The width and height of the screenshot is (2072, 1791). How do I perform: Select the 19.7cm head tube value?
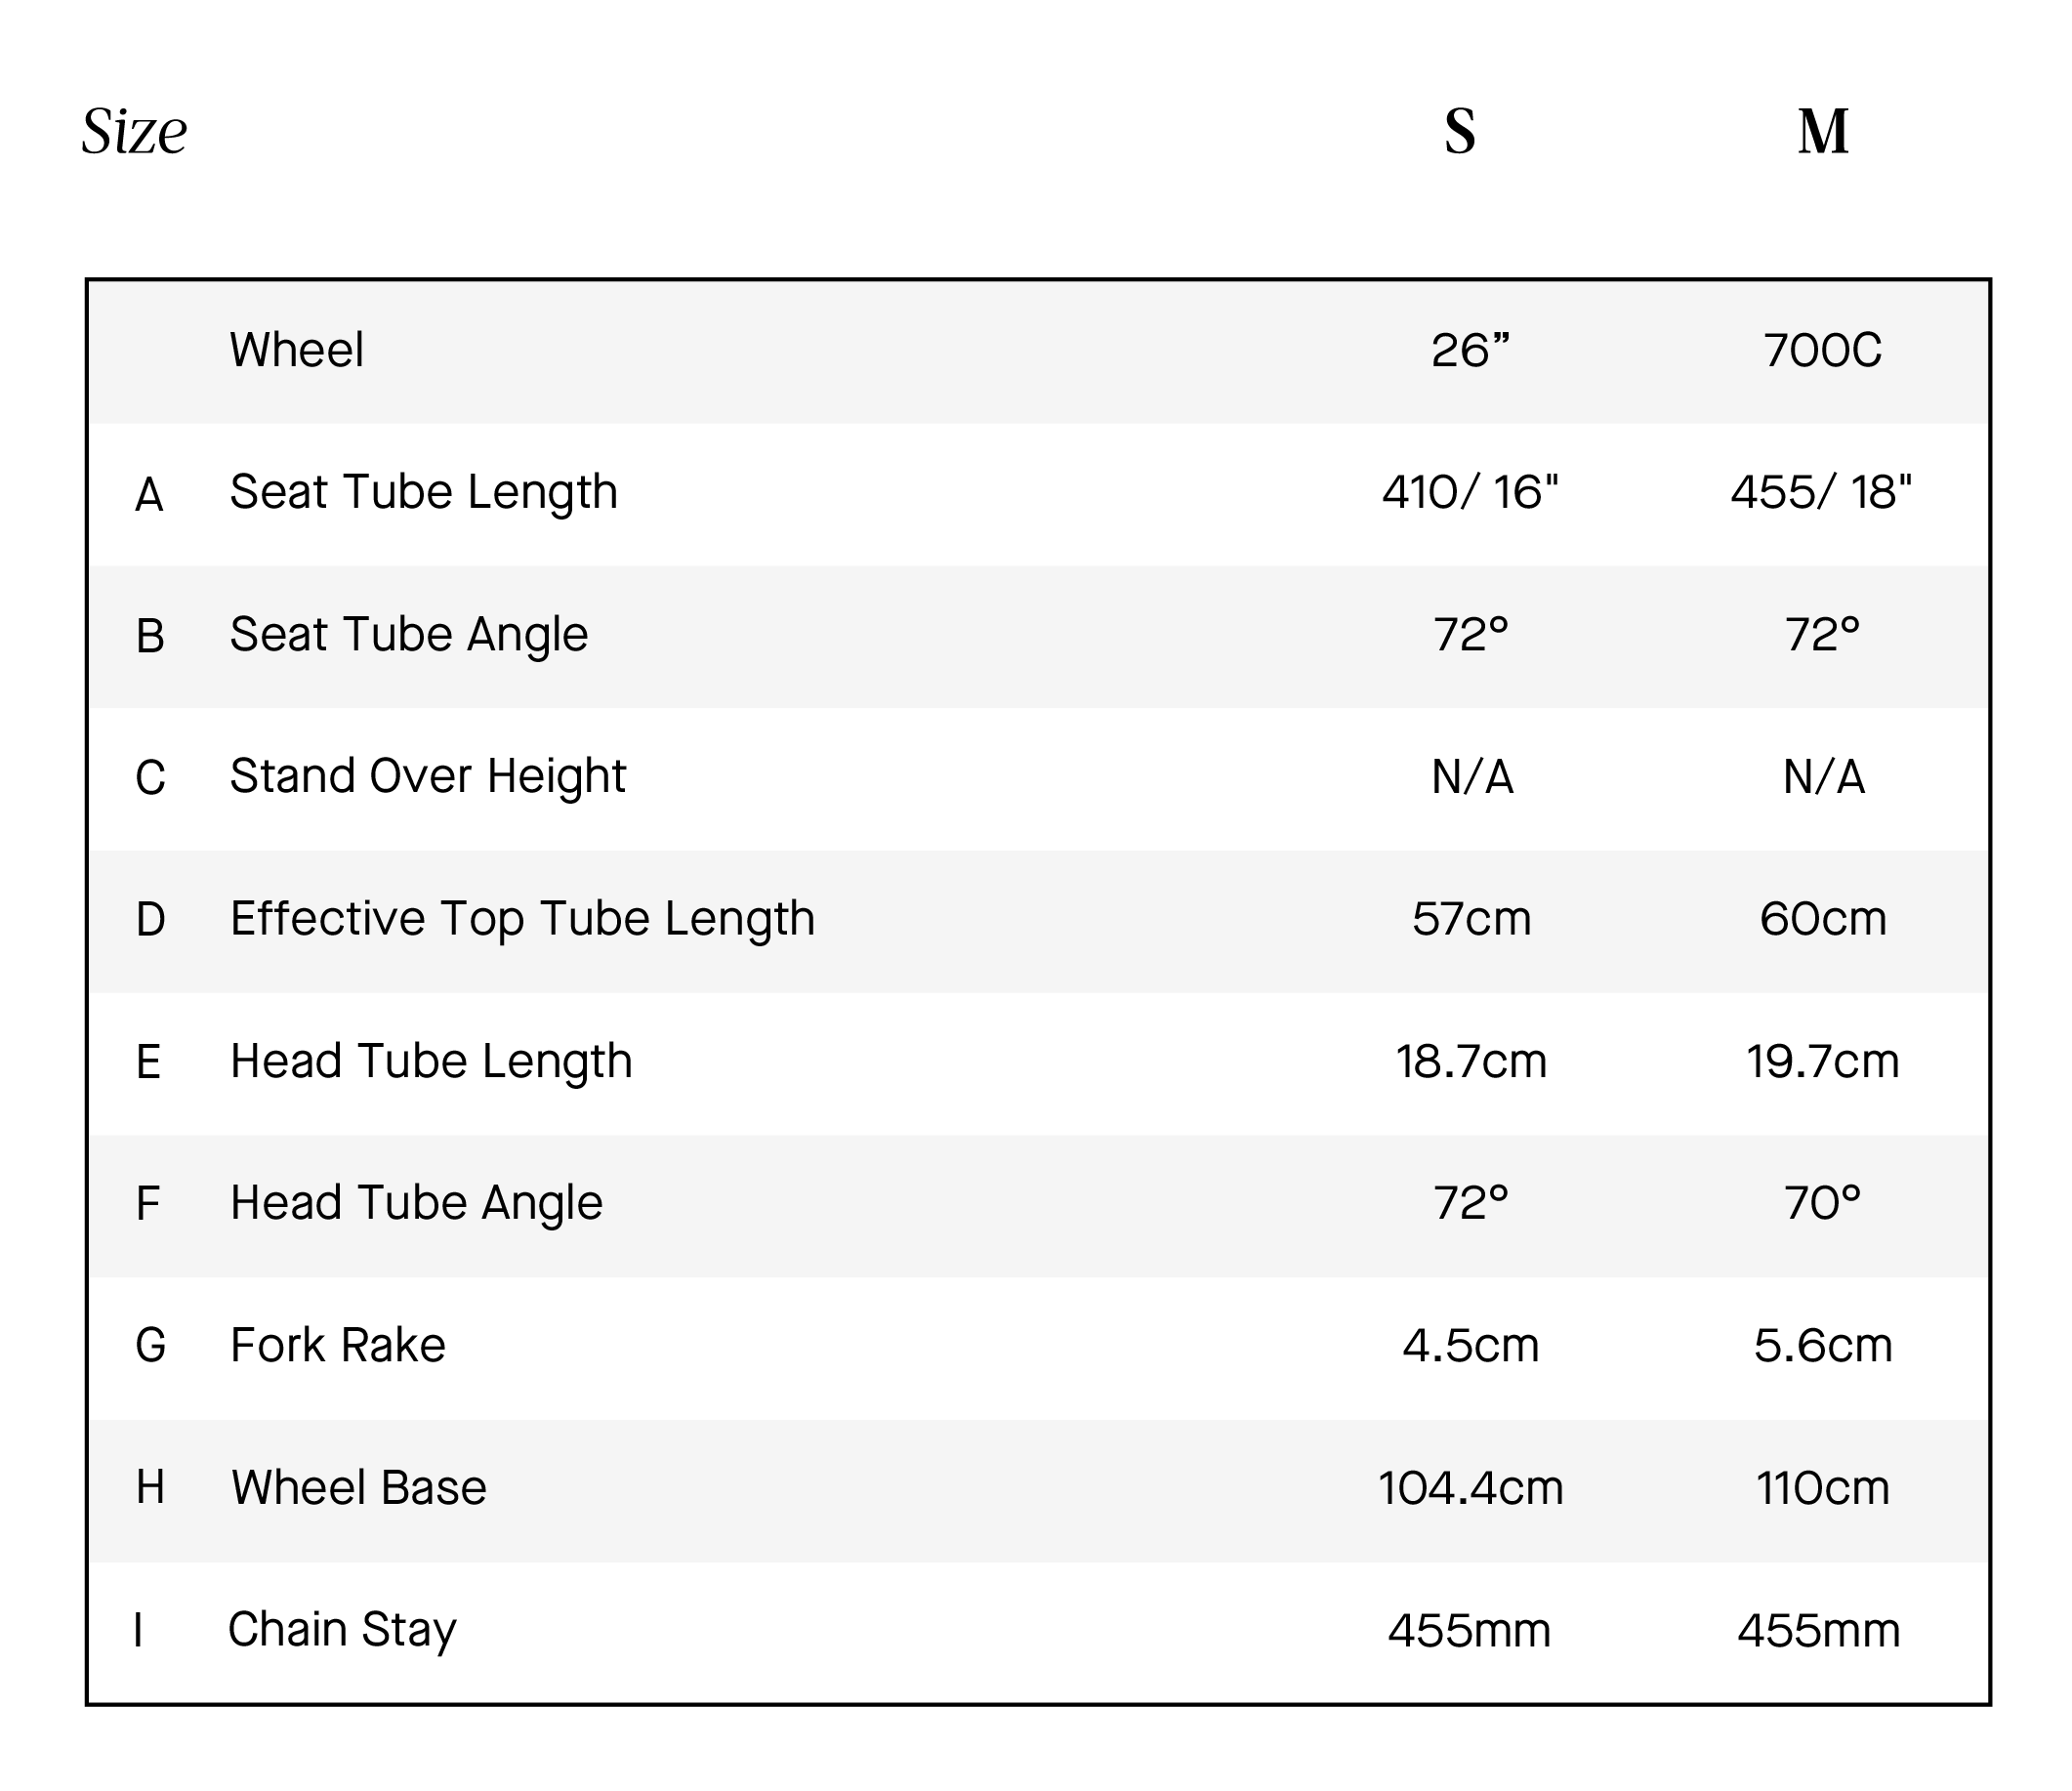[x=1822, y=1061]
